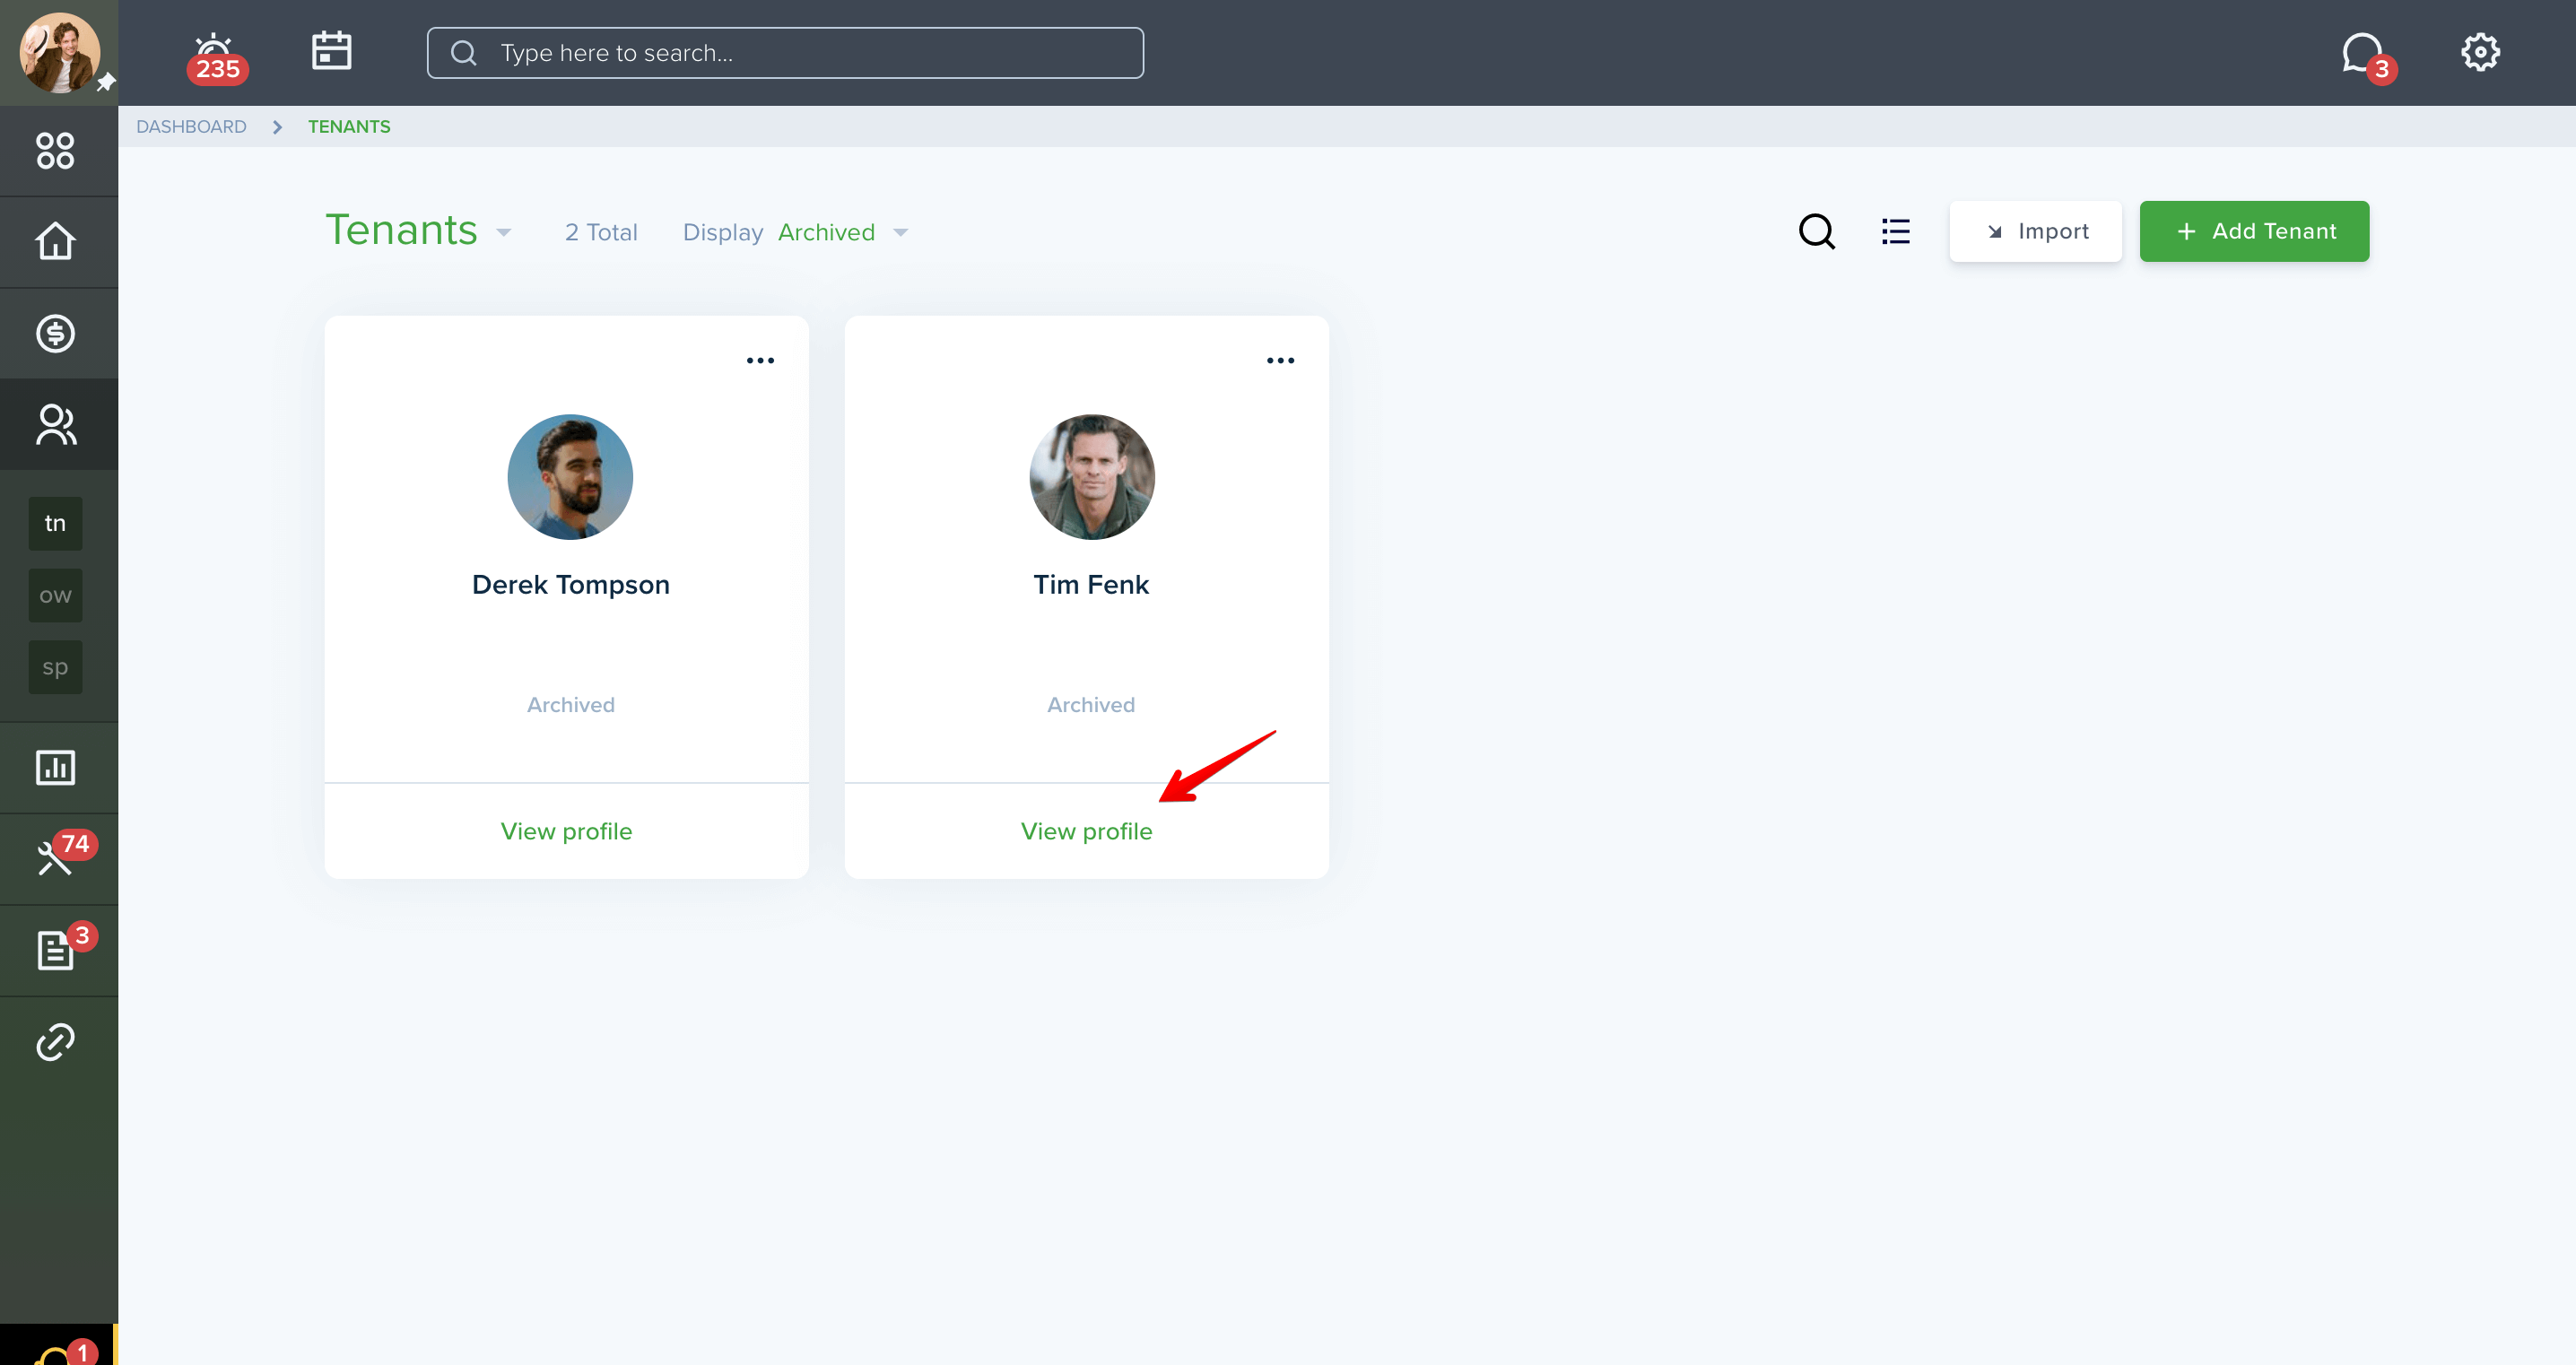Click Tim Fenk's profile photo
The height and width of the screenshot is (1365, 2576).
click(x=1091, y=477)
